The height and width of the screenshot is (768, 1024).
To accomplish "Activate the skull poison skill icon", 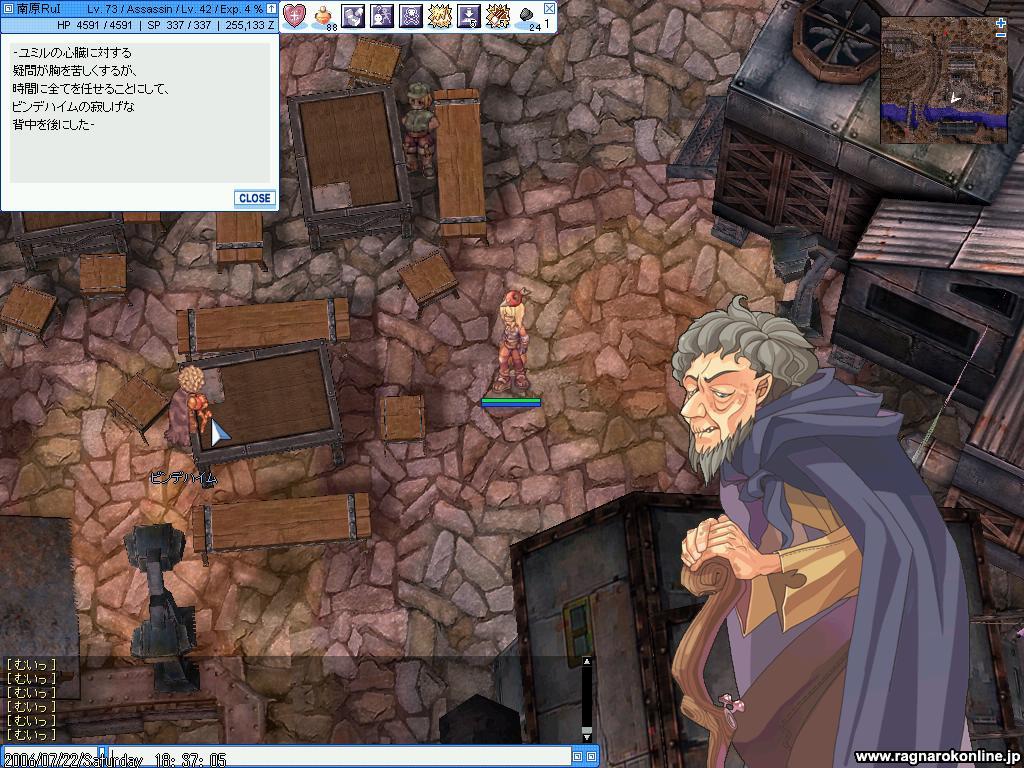I will [x=410, y=16].
